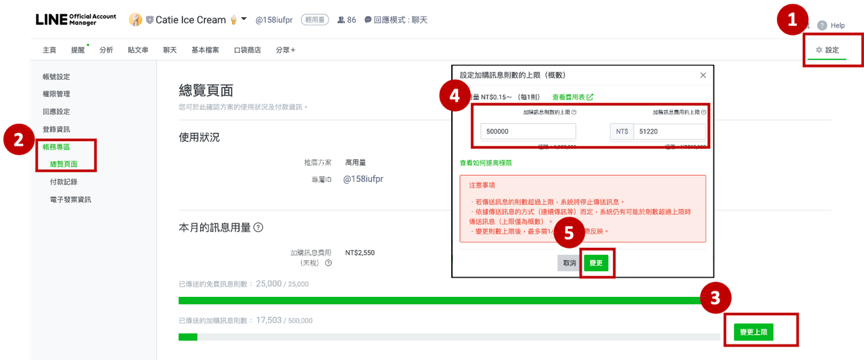This screenshot has height=360, width=864.
Task: Open the 查看費用表 link
Action: pos(569,96)
